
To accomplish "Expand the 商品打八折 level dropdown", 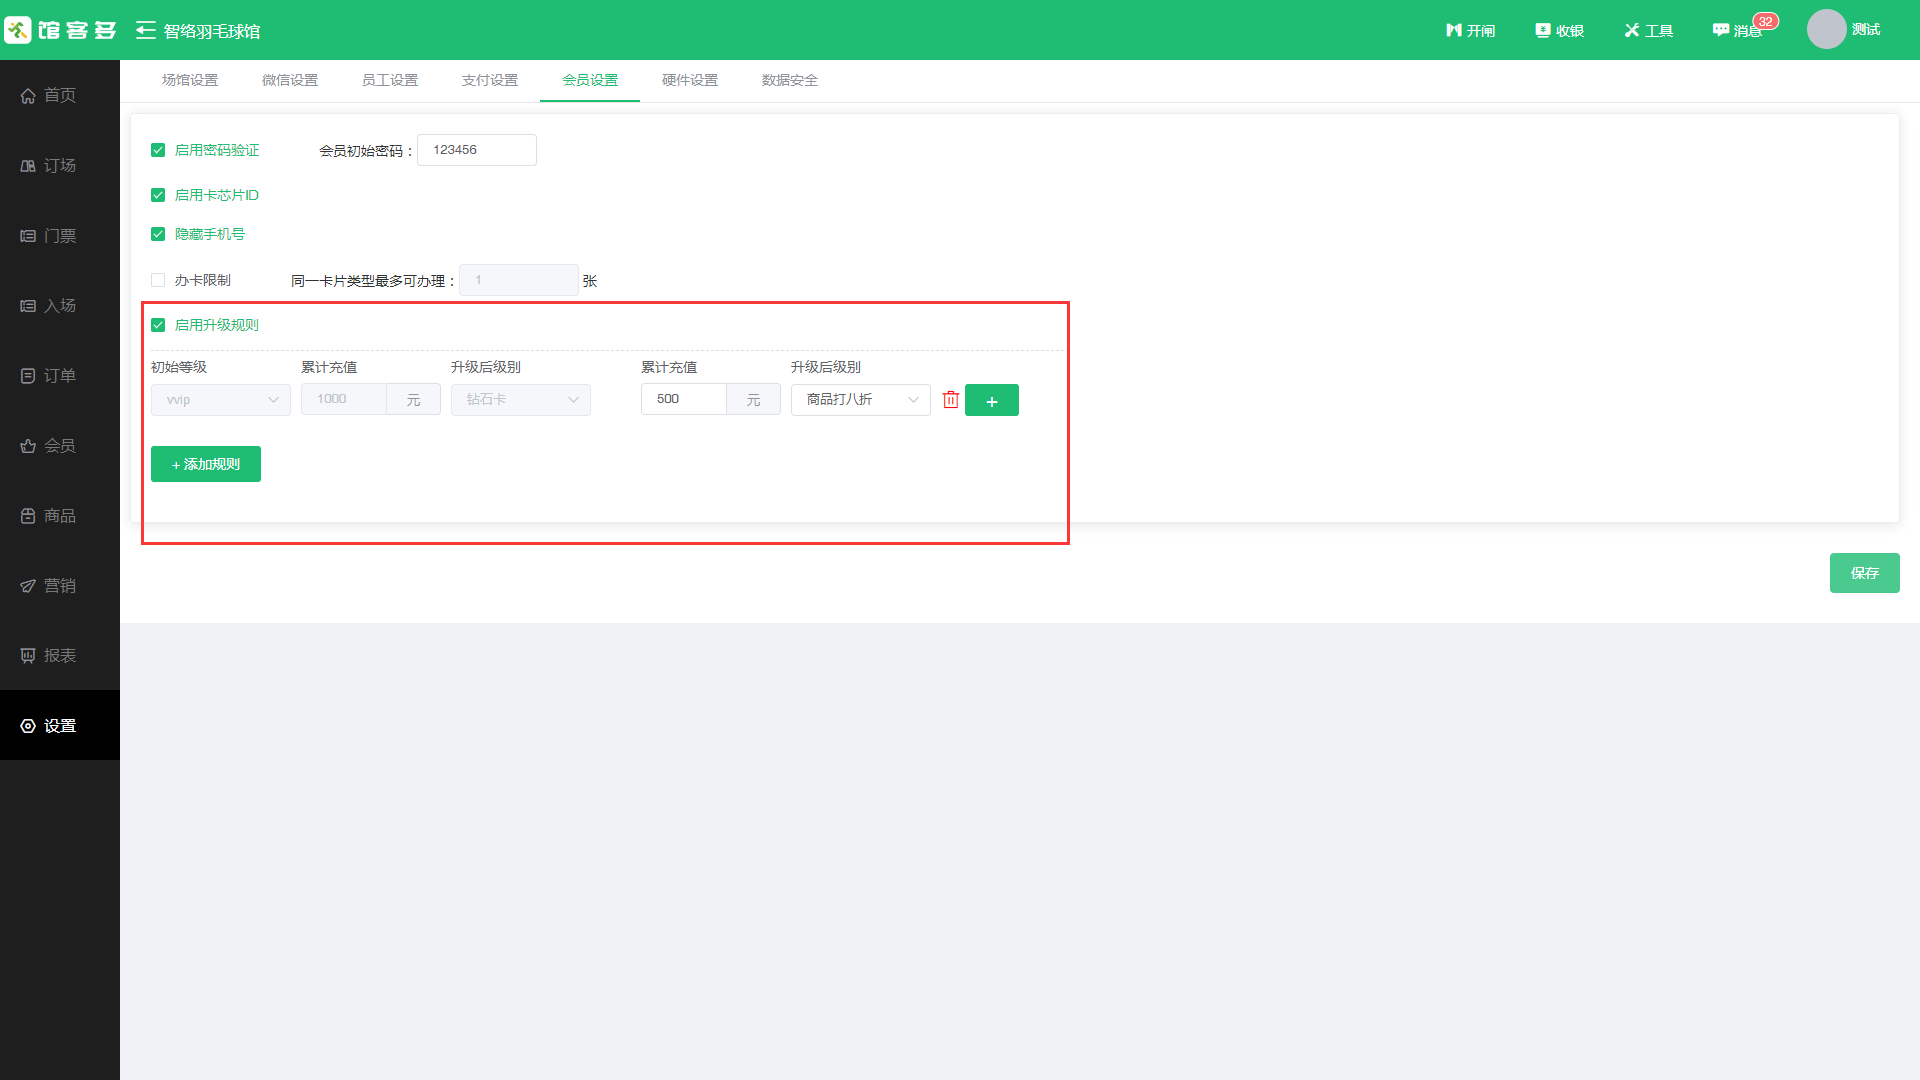I will [860, 400].
